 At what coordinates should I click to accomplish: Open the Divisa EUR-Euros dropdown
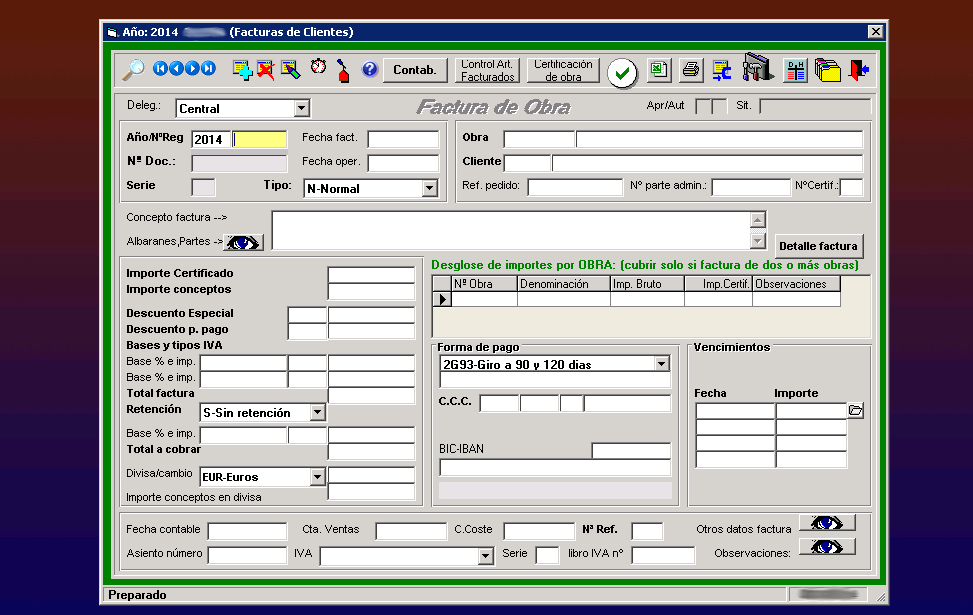point(317,477)
